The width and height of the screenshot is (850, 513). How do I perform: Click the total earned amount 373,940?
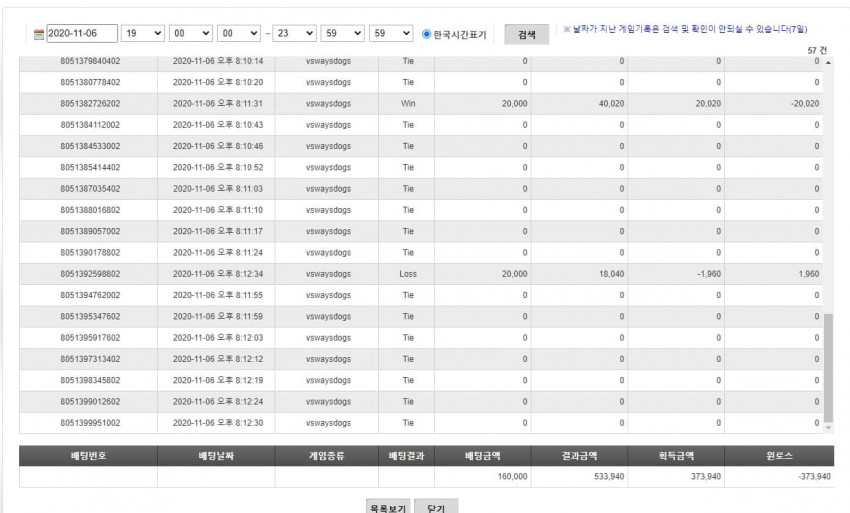706,477
